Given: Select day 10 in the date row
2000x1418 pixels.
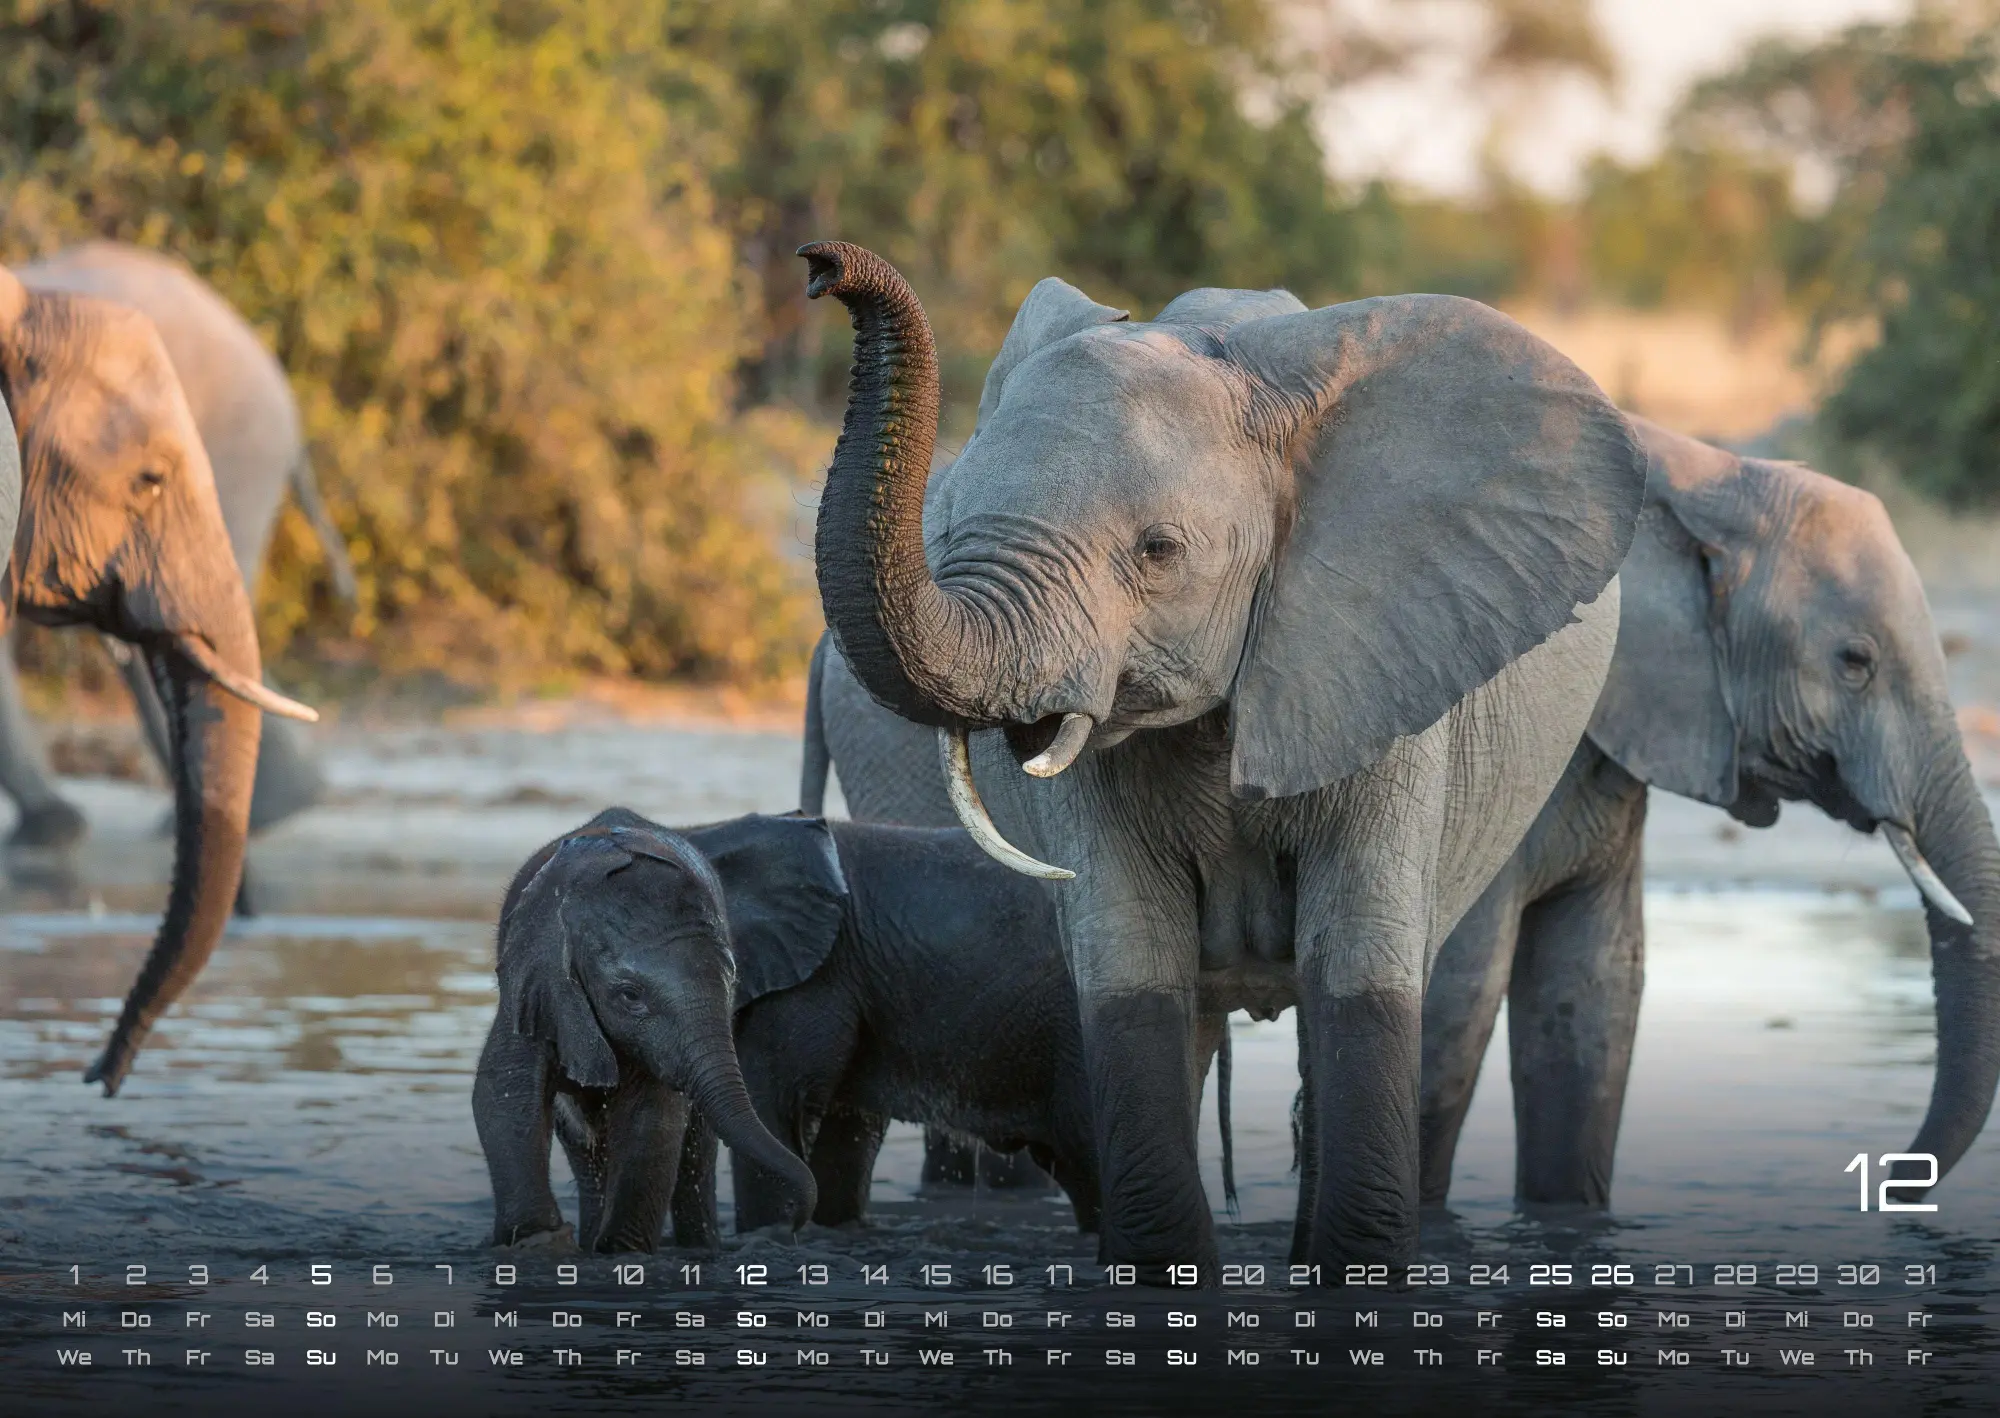Looking at the screenshot, I should pos(628,1275).
